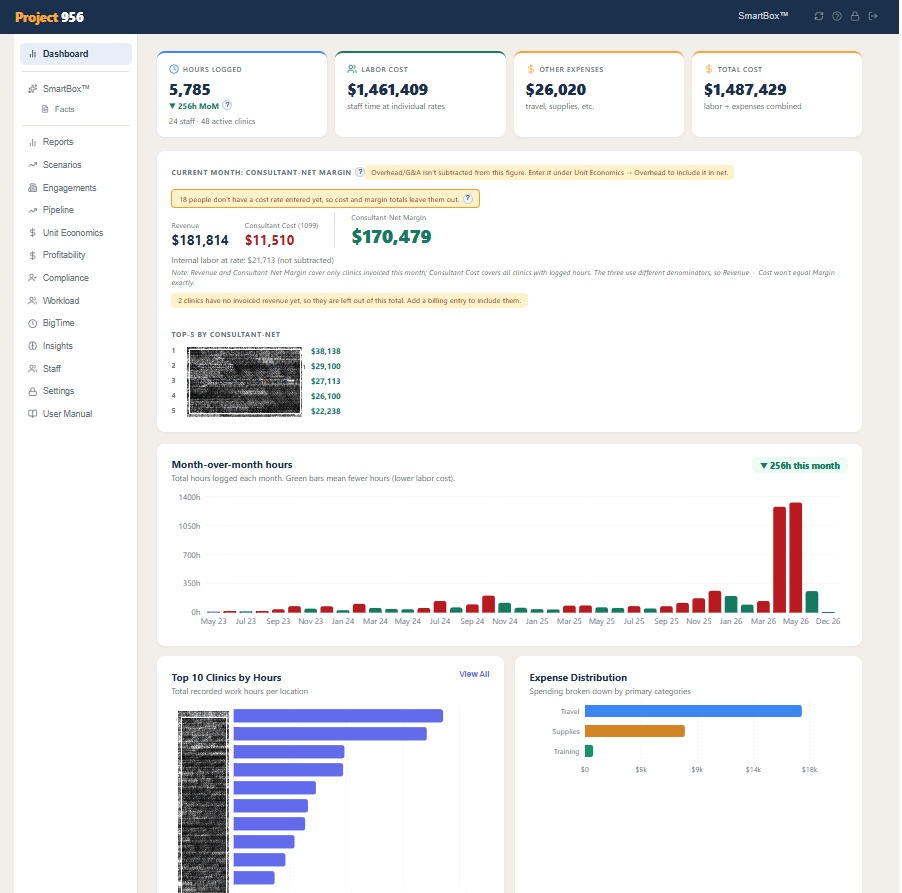Image resolution: width=902 pixels, height=893 pixels.
Task: Click the 5,785 hours logged value
Action: (x=190, y=90)
